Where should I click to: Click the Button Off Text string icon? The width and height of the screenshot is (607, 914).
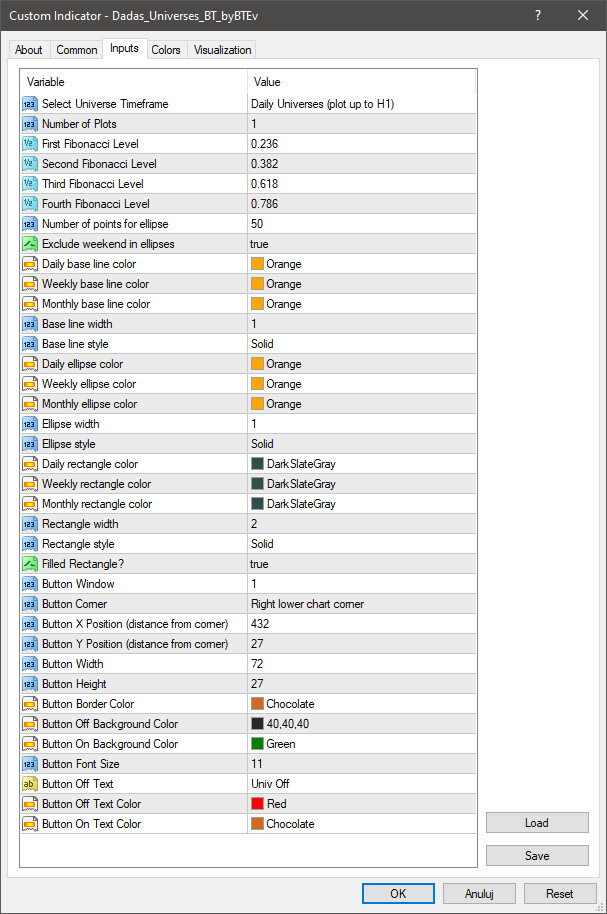pyautogui.click(x=29, y=784)
